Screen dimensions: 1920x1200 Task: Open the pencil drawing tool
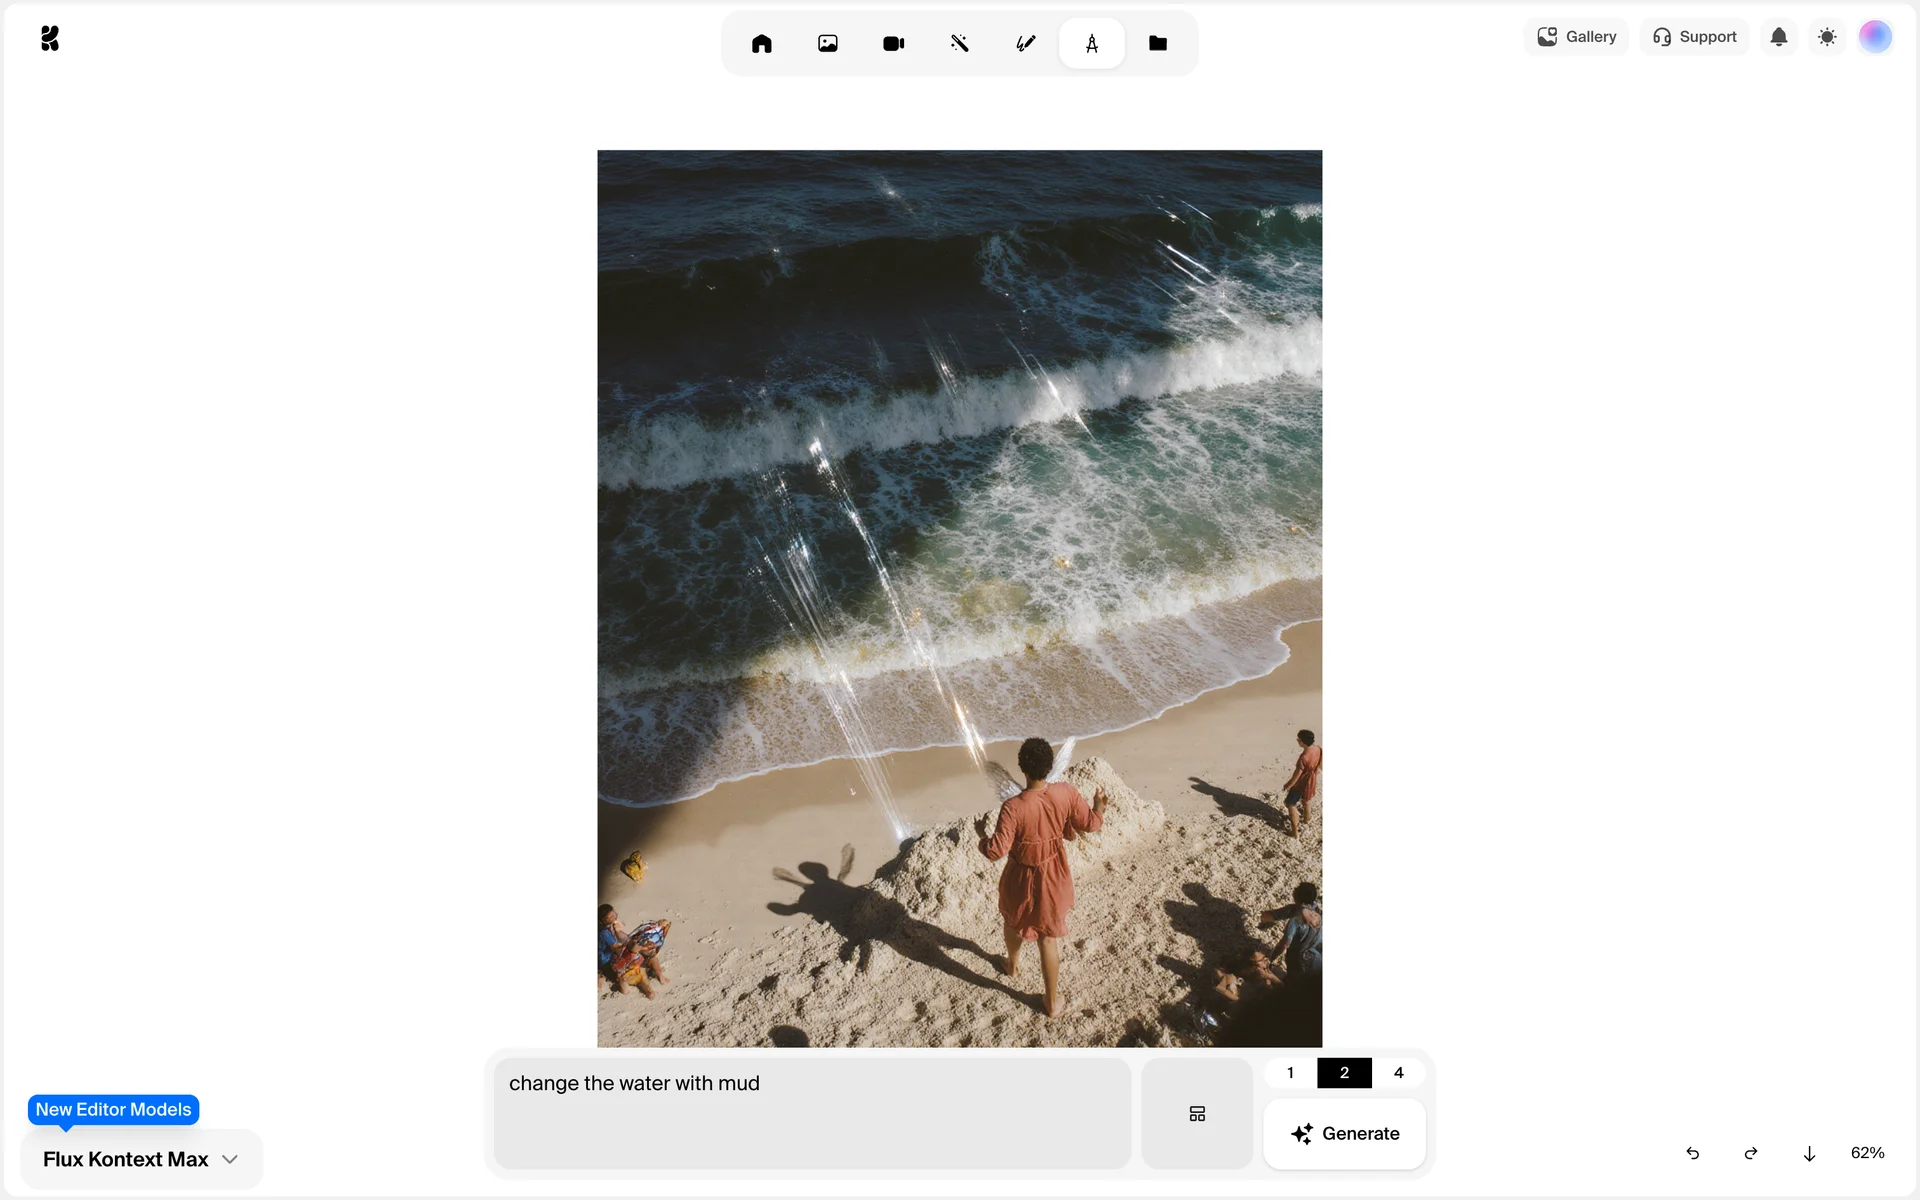click(1025, 43)
